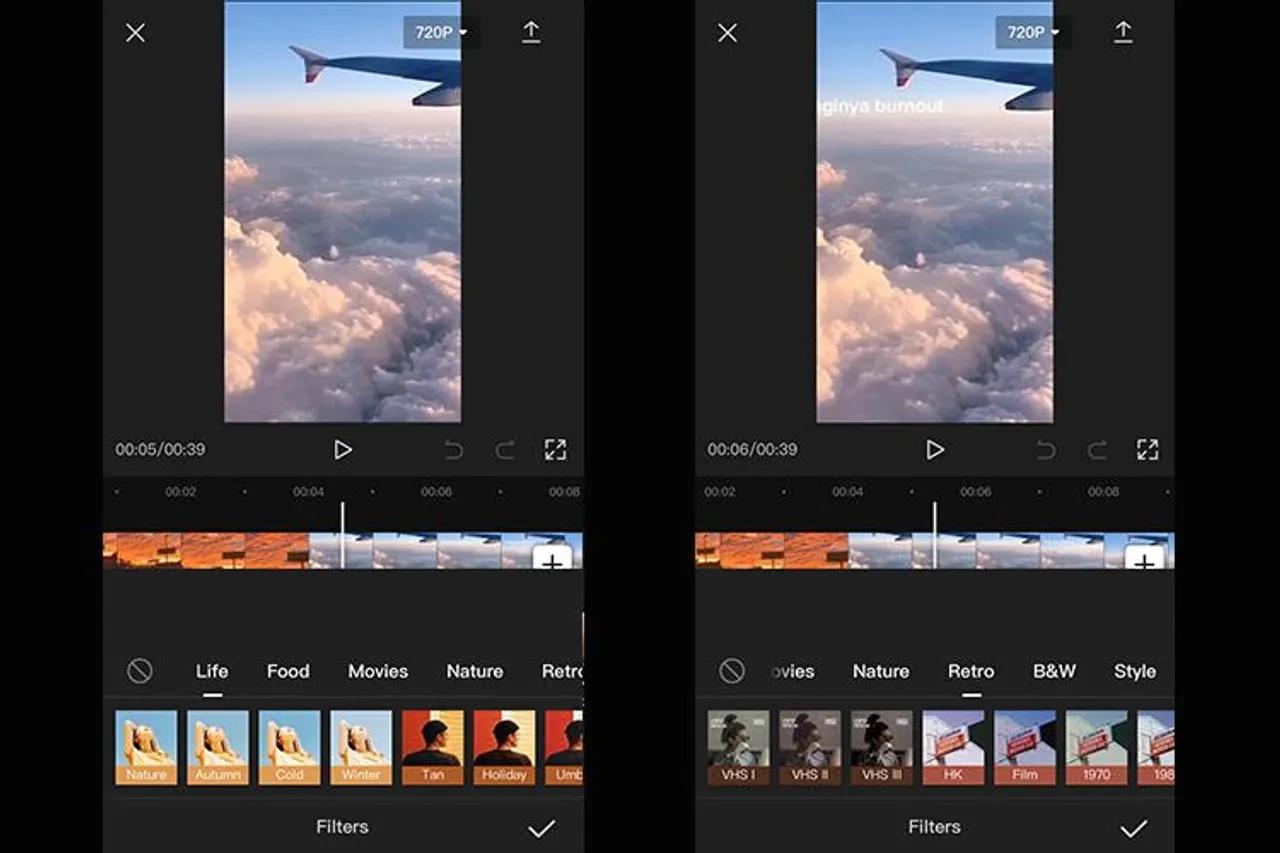The height and width of the screenshot is (853, 1280).
Task: Open the Movies filter tab, left screen
Action: [x=378, y=671]
